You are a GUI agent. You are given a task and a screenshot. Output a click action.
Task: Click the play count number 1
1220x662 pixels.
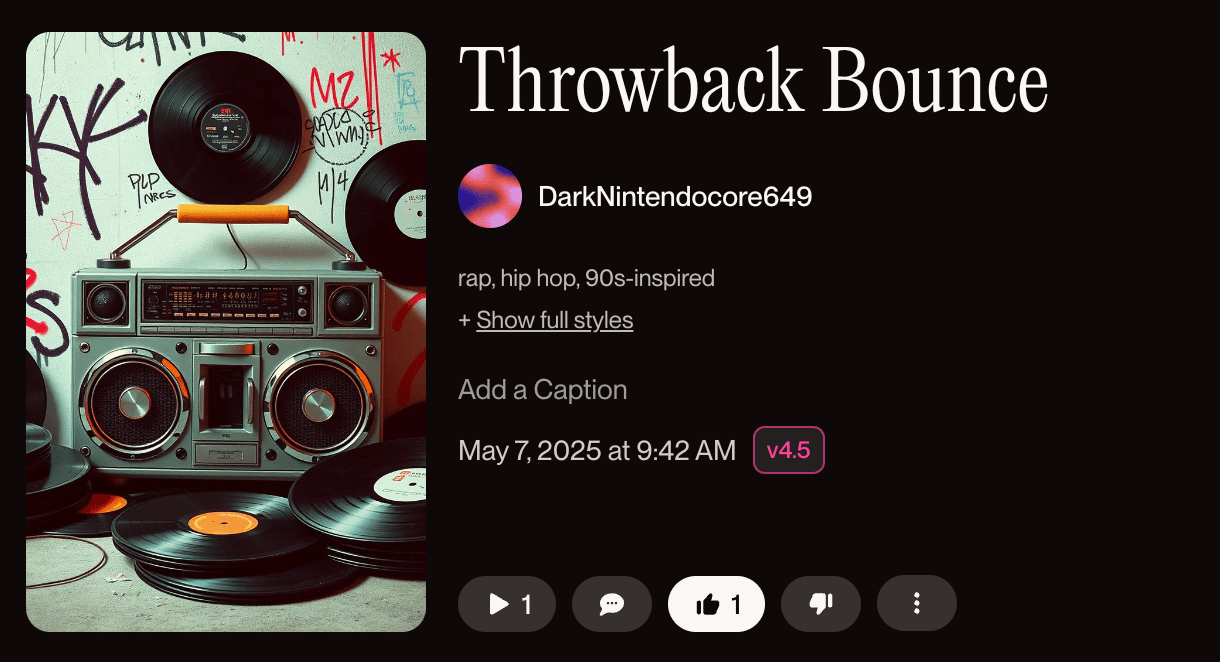(526, 604)
